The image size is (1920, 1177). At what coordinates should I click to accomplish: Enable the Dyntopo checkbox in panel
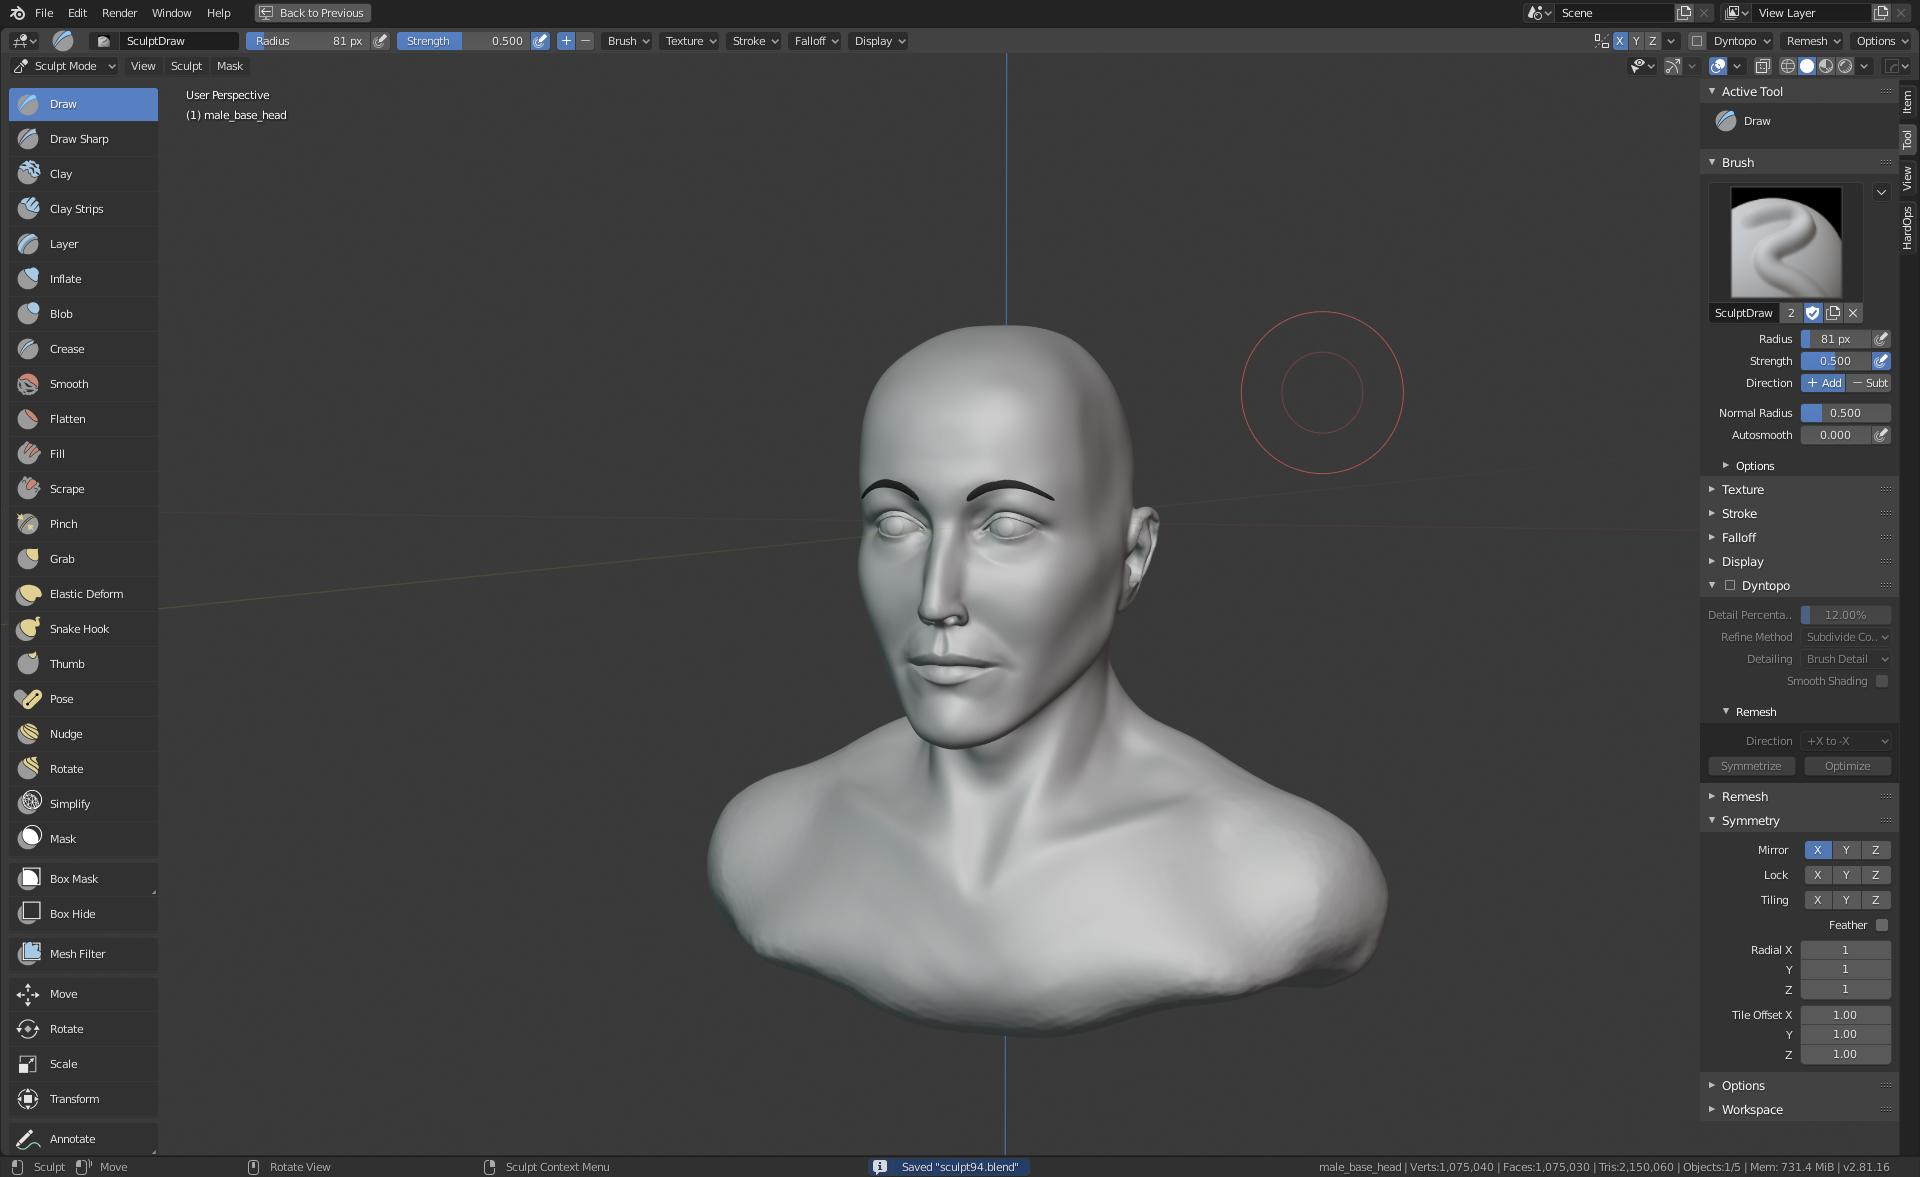(x=1730, y=586)
